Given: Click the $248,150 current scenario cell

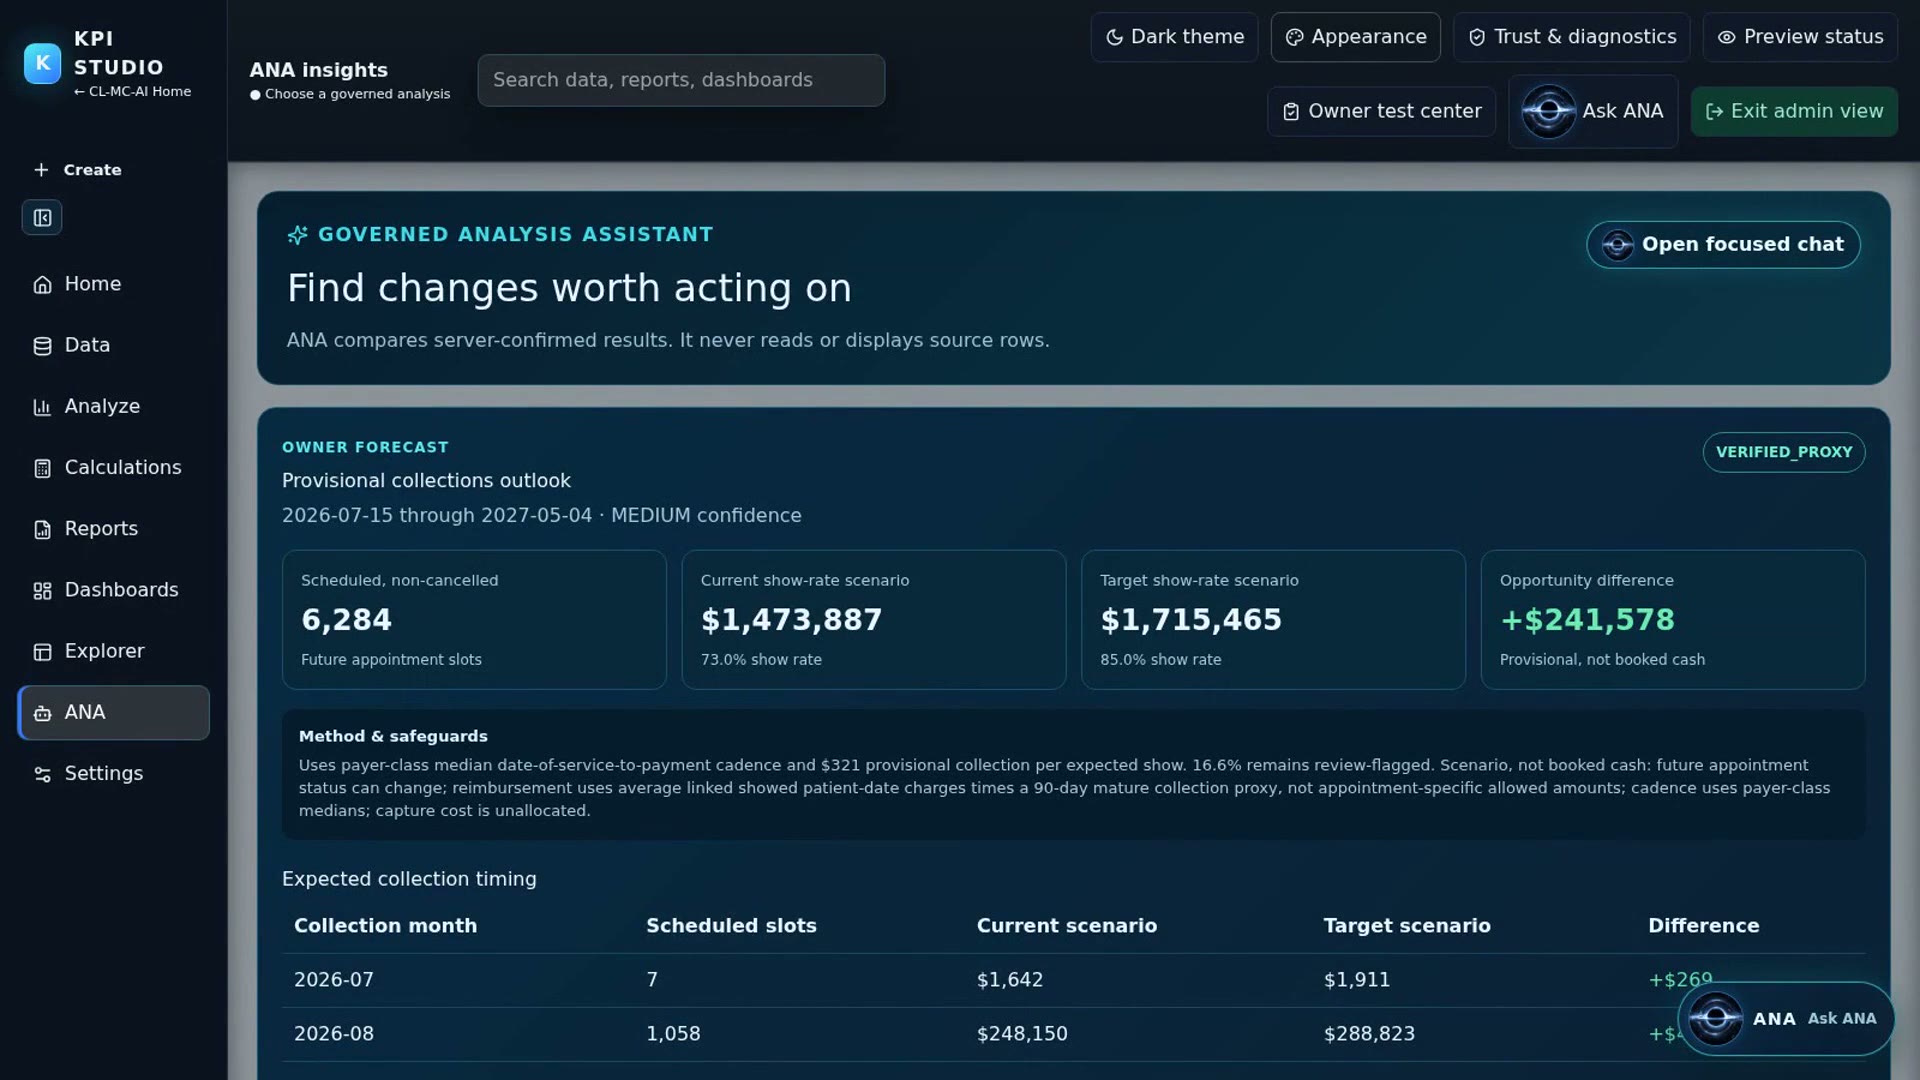Looking at the screenshot, I should point(1022,1034).
